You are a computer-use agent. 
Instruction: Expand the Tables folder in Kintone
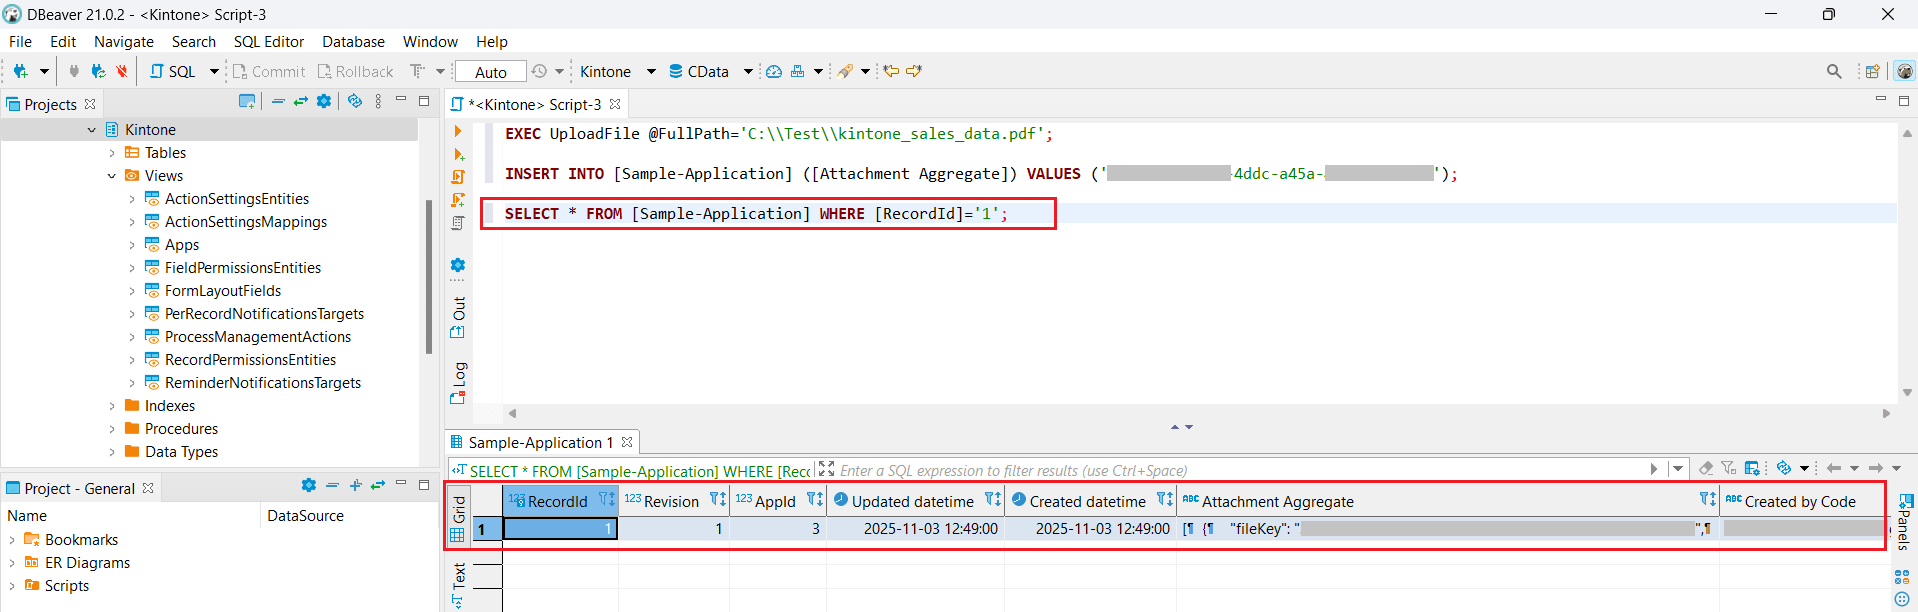click(x=112, y=153)
